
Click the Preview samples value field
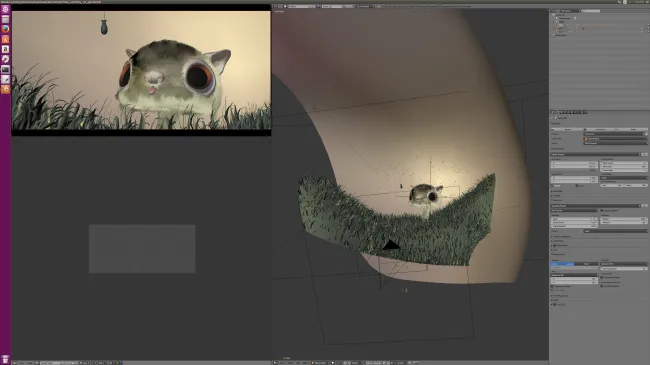coord(624,222)
